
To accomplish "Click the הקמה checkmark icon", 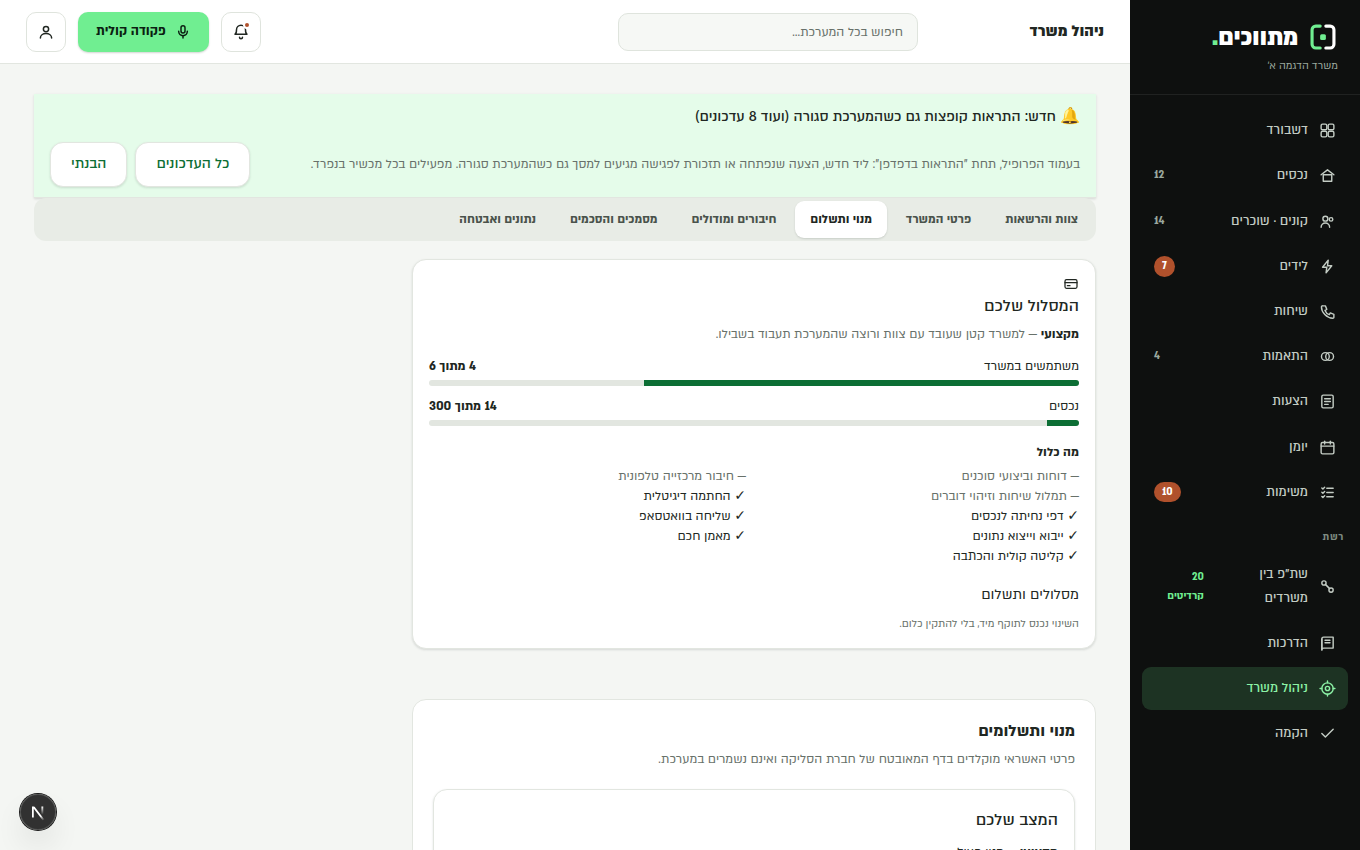I will [1327, 733].
